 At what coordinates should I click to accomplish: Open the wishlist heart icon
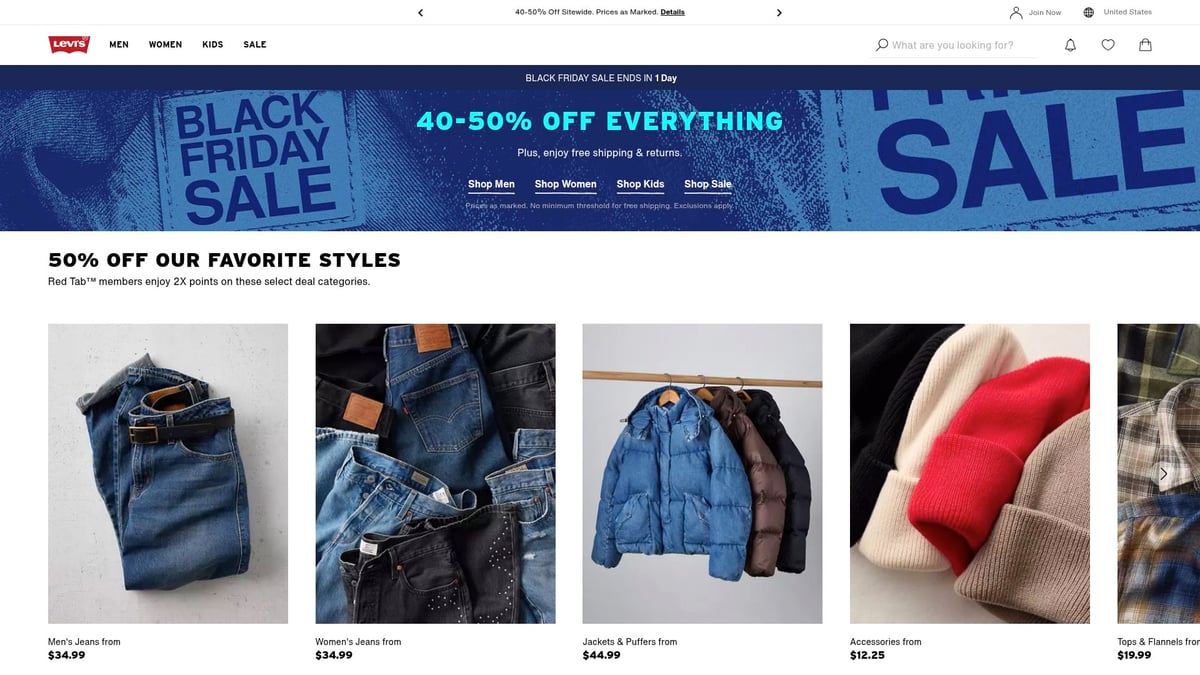coord(1108,45)
